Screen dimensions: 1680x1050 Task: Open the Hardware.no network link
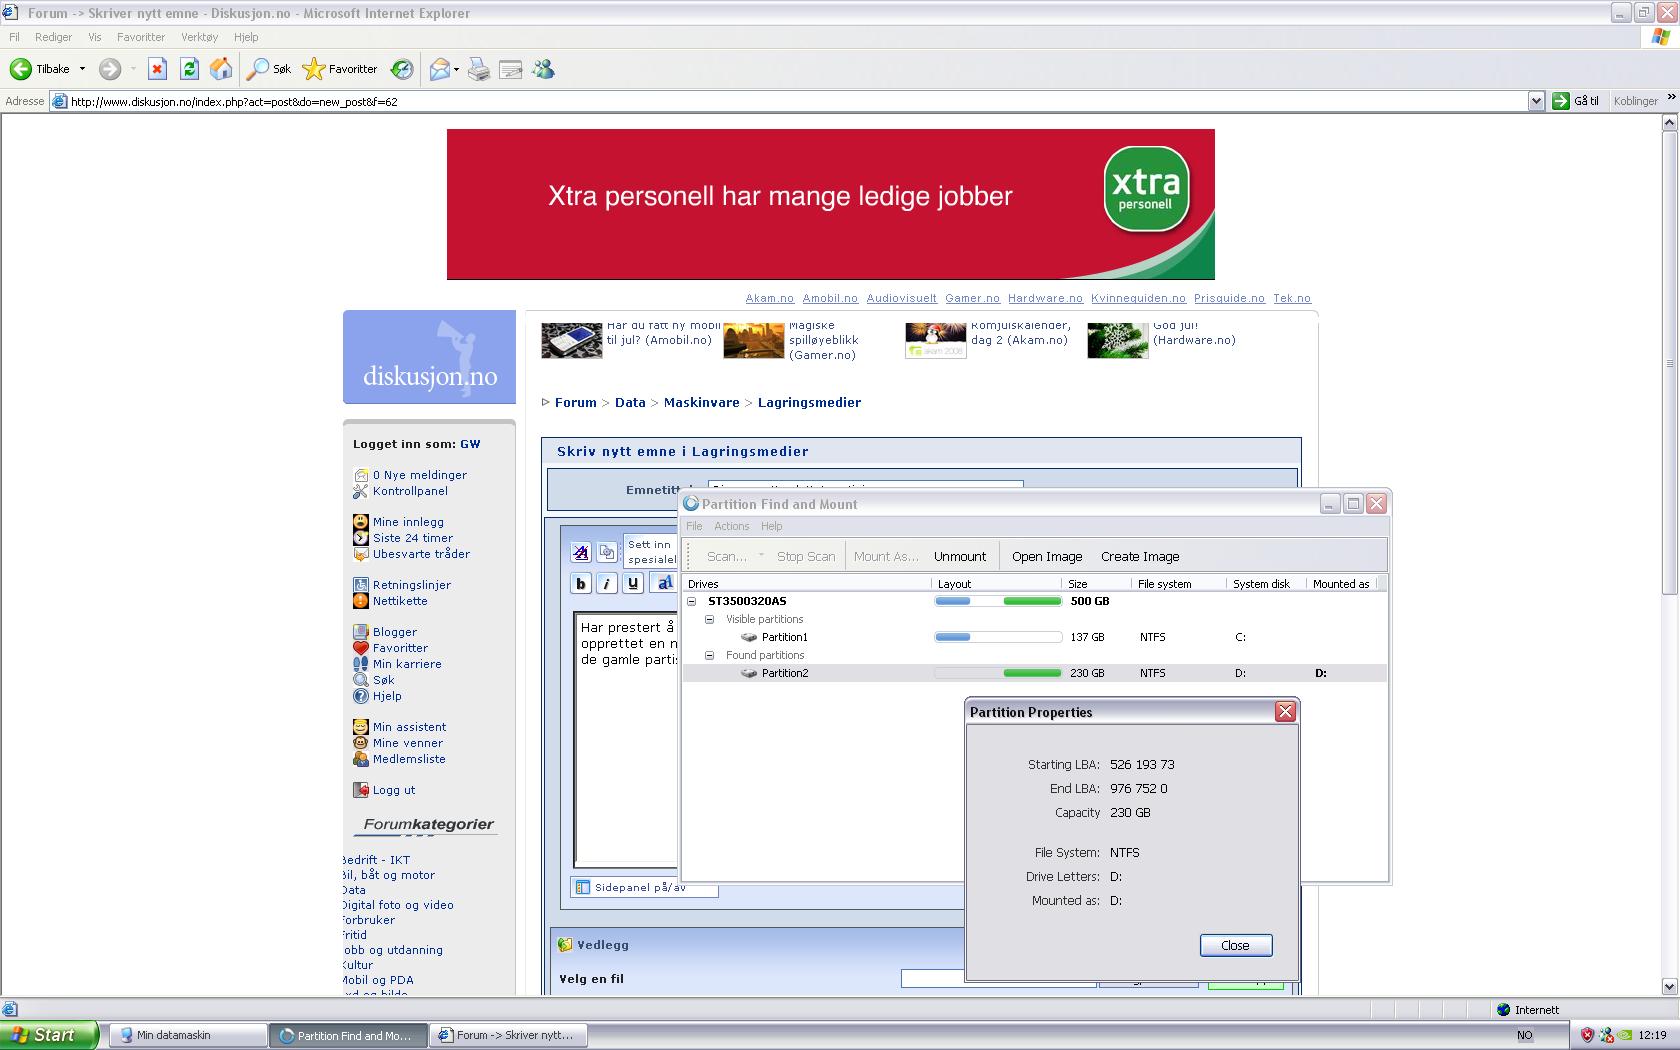pos(1045,298)
